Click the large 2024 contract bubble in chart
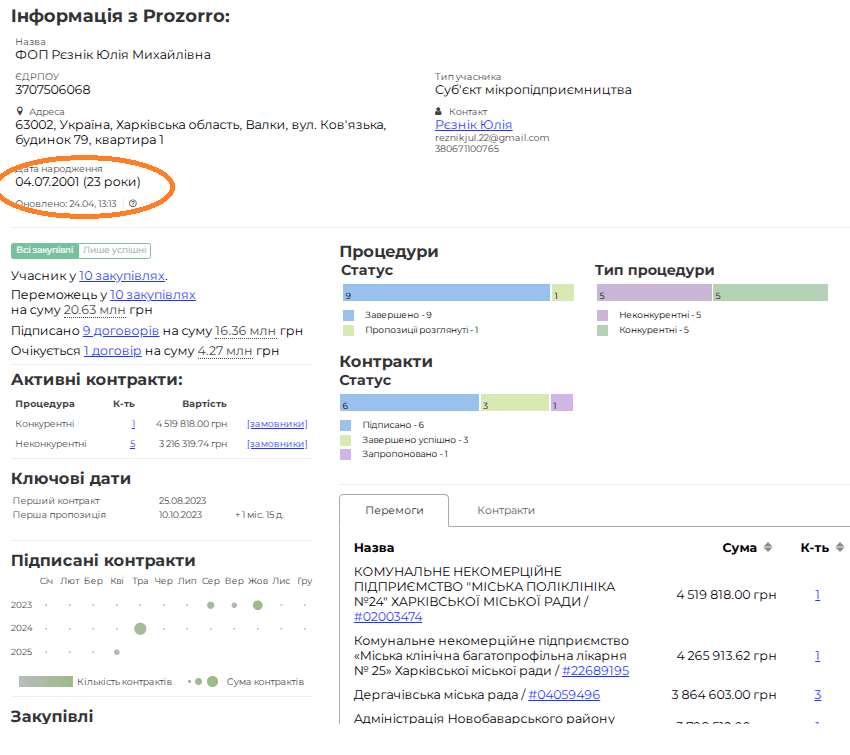This screenshot has height=755, width=850. point(140,628)
